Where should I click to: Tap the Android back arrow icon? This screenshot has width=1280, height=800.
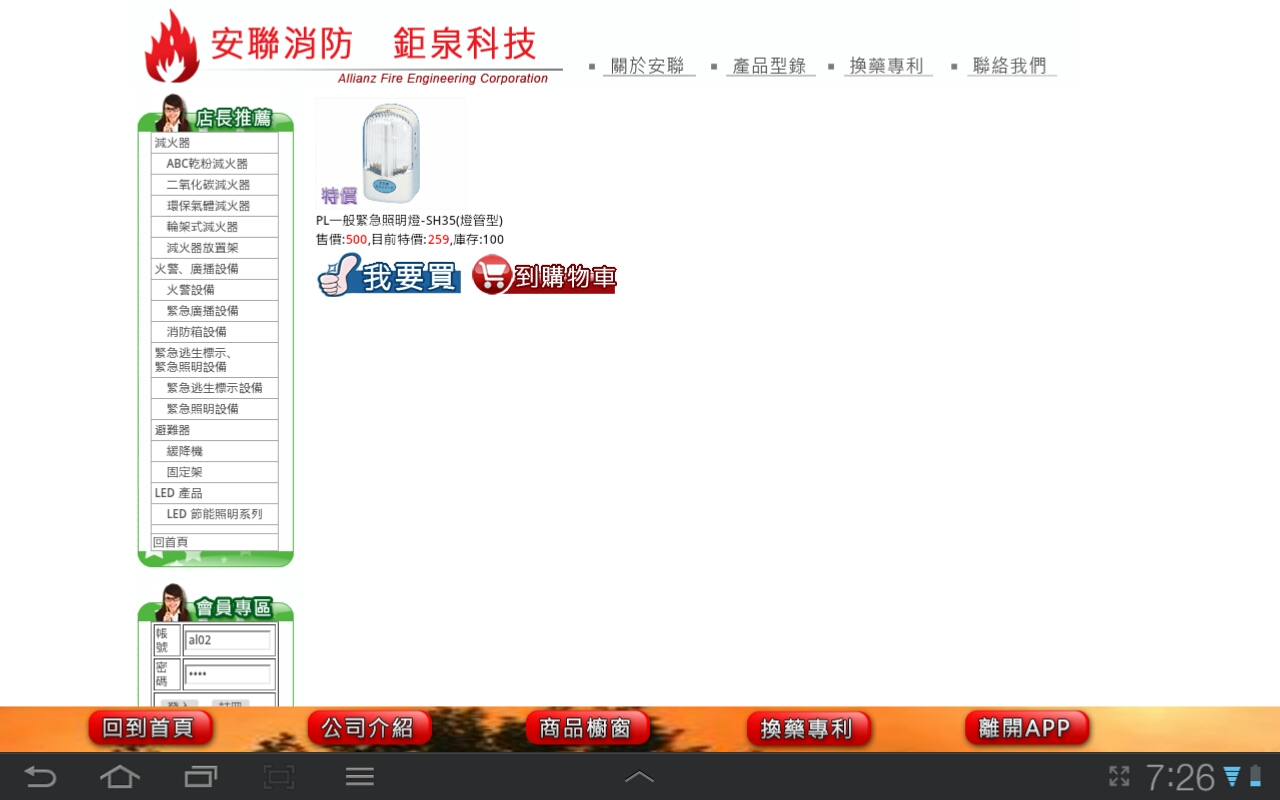click(40, 777)
